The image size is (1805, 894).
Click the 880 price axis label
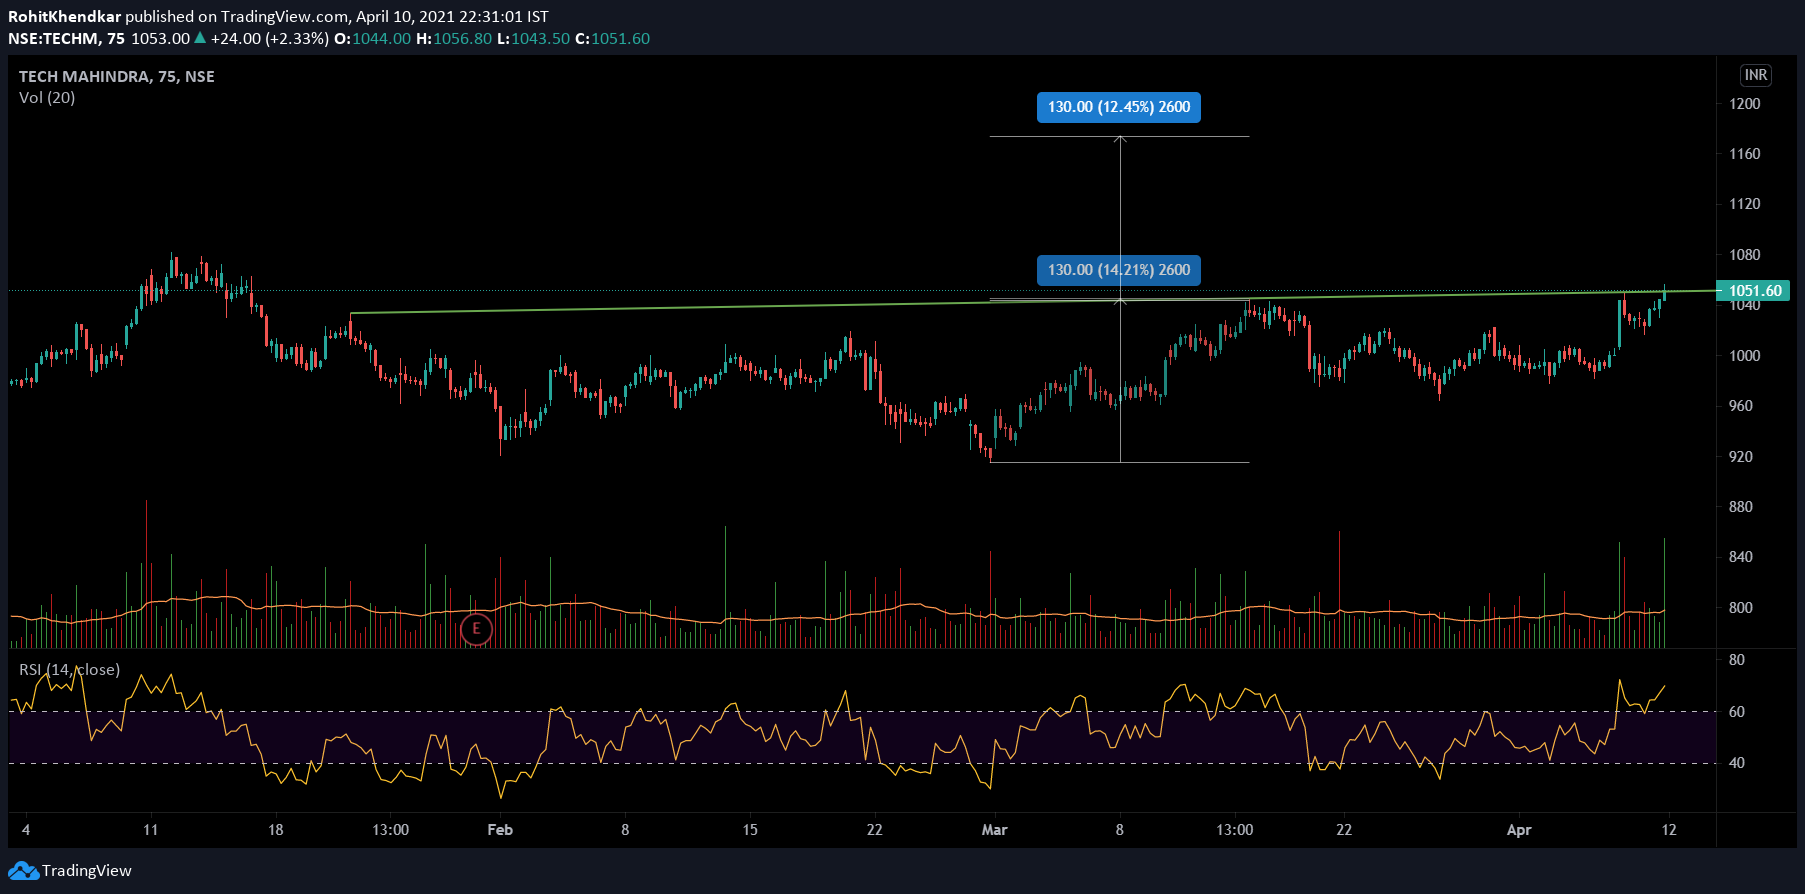[x=1741, y=507]
